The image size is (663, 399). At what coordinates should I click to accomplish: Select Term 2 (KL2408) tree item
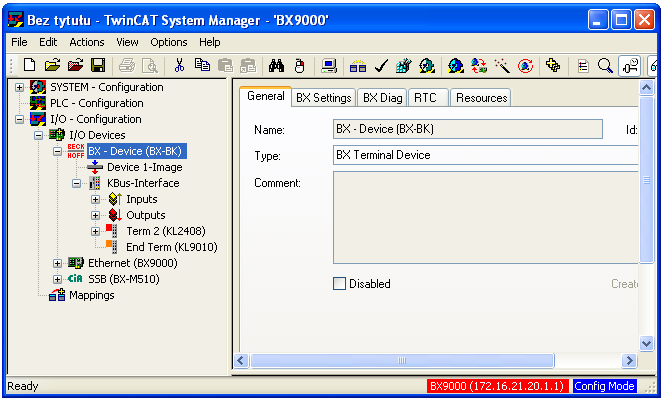pyautogui.click(x=166, y=231)
